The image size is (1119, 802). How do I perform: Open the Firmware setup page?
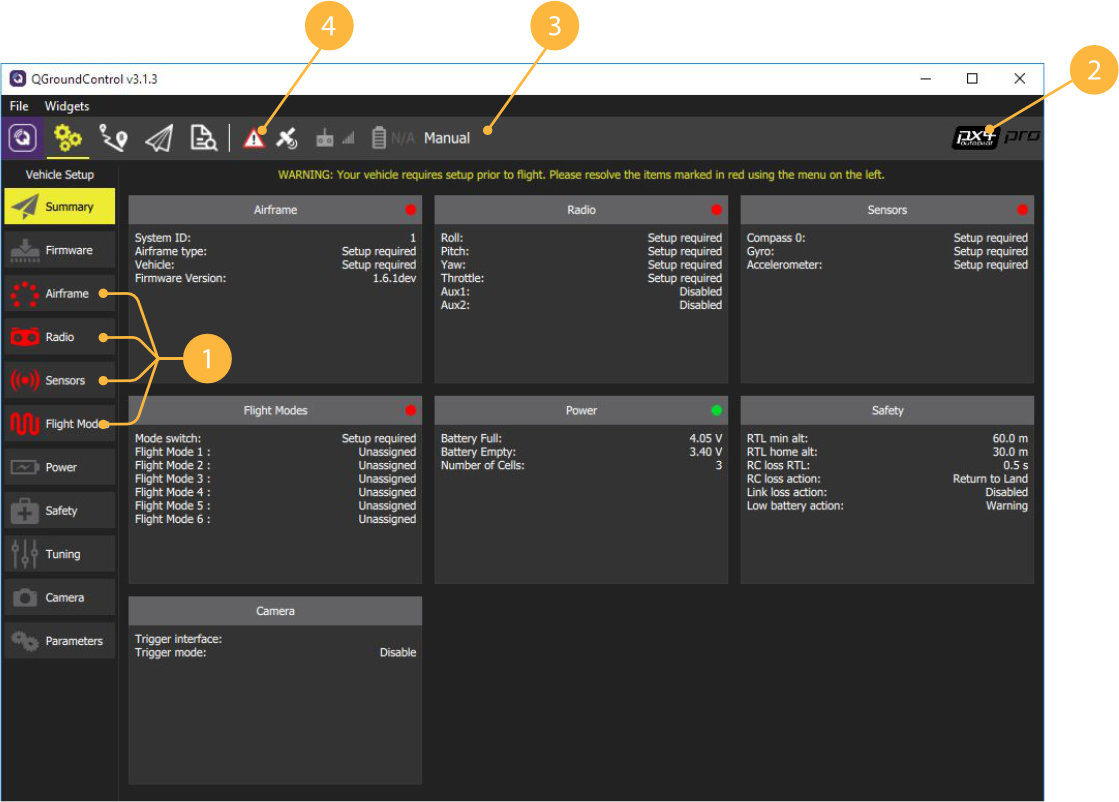click(x=59, y=250)
